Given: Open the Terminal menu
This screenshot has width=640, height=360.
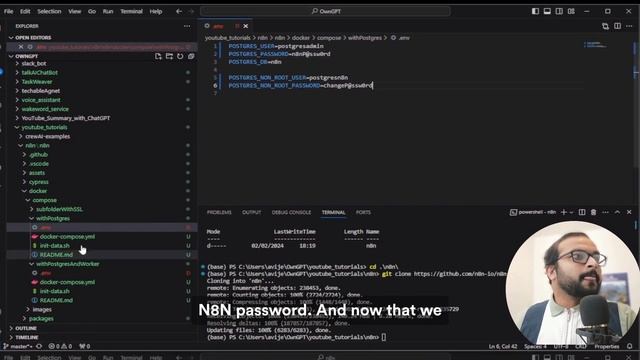Looking at the screenshot, I should (131, 11).
